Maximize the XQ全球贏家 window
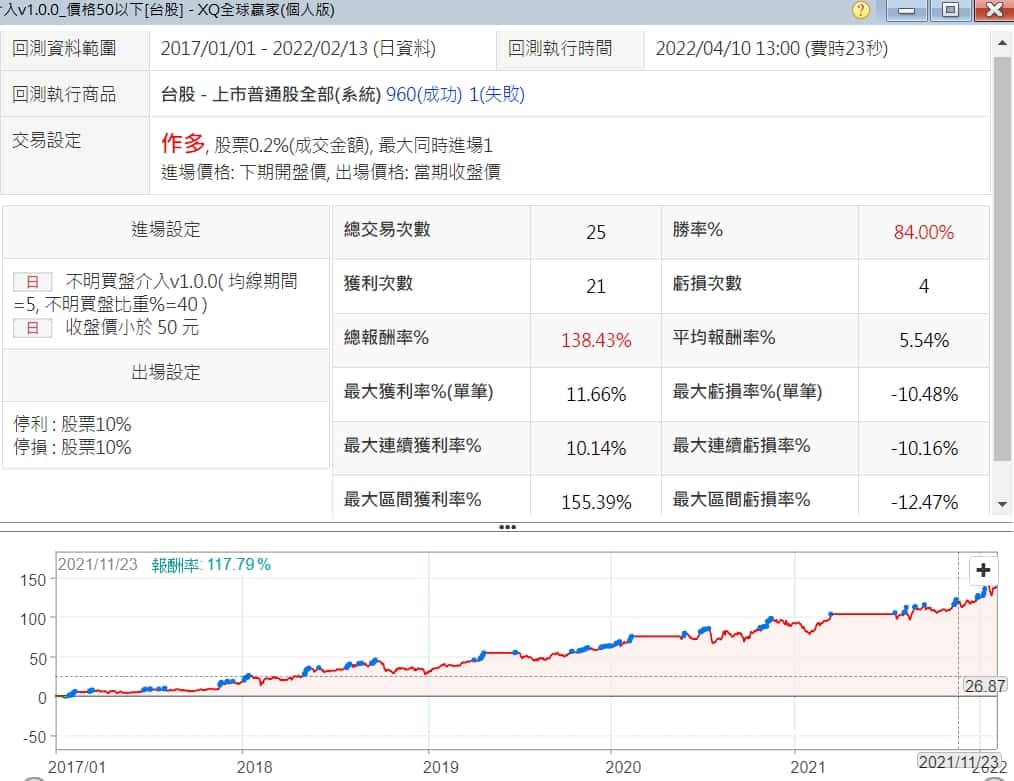Image resolution: width=1014 pixels, height=781 pixels. point(948,11)
